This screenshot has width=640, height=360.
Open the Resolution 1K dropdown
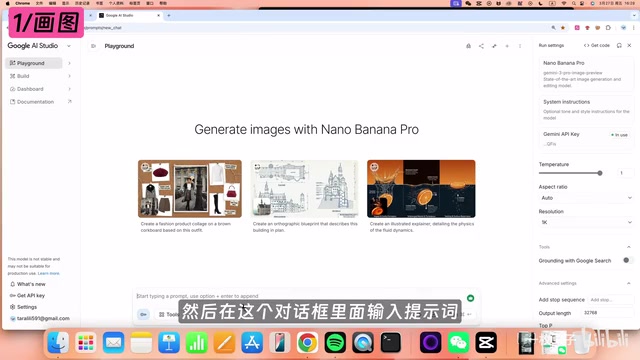[586, 222]
